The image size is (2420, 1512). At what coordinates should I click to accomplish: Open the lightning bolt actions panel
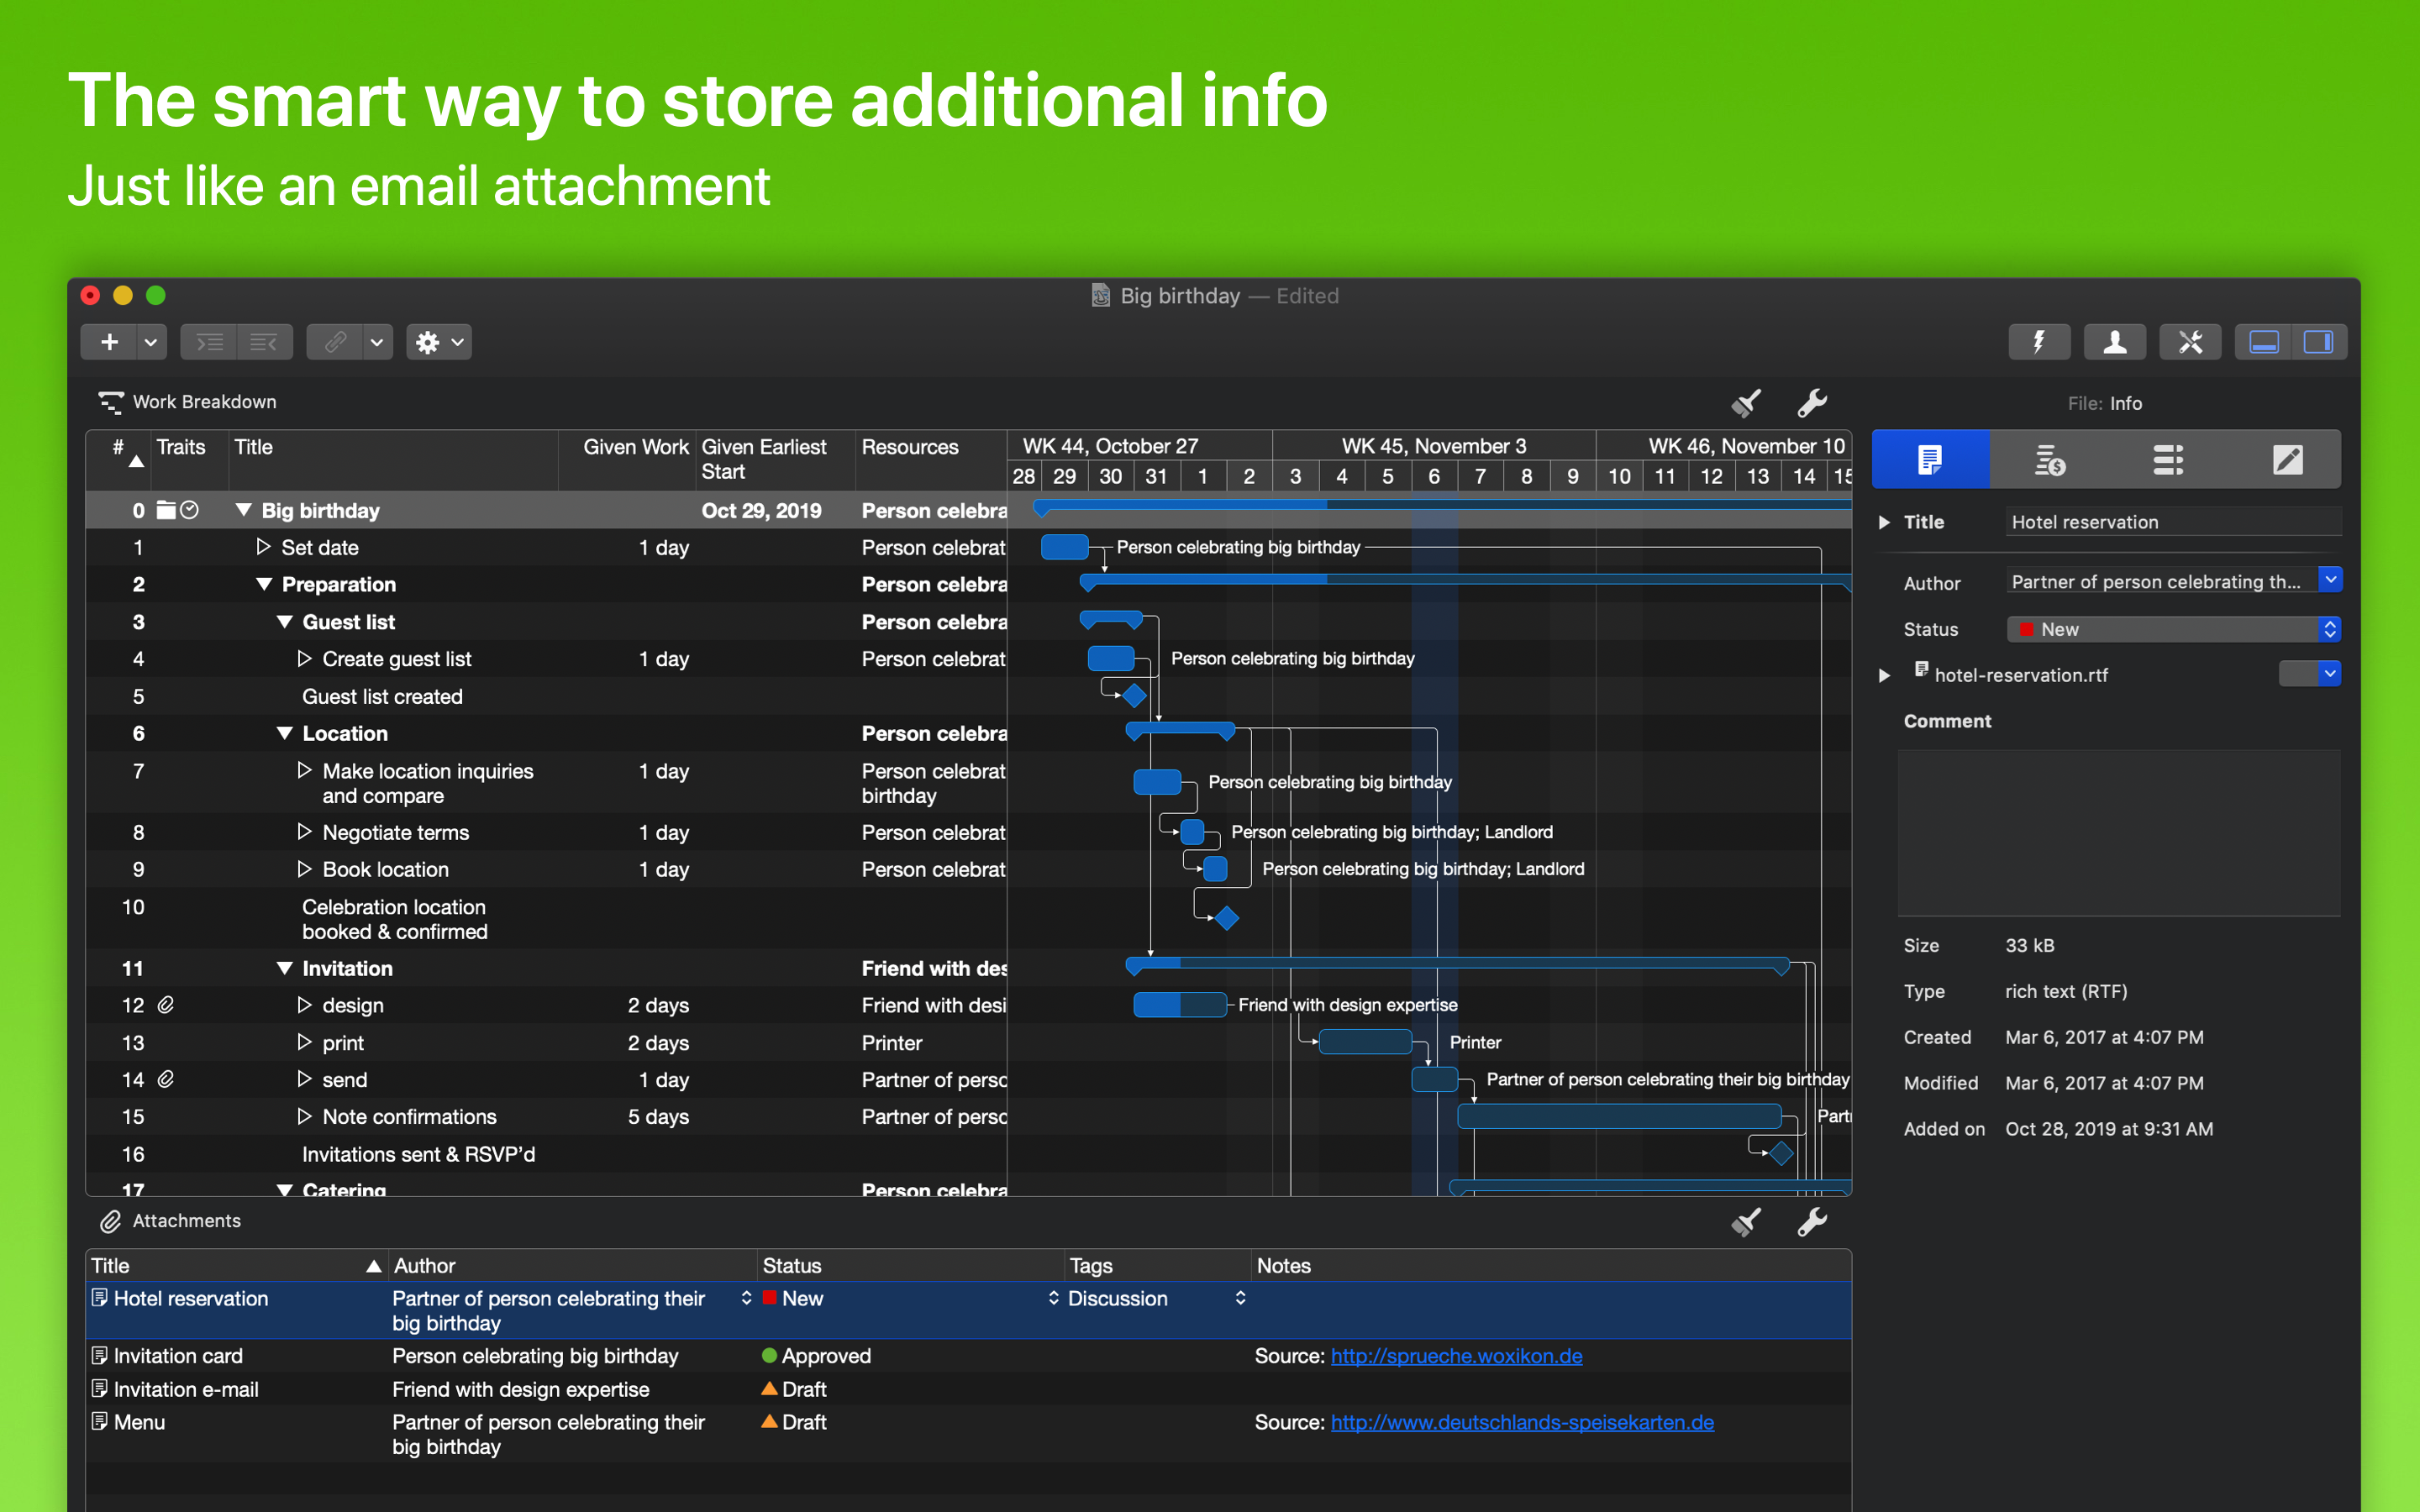tap(2038, 342)
